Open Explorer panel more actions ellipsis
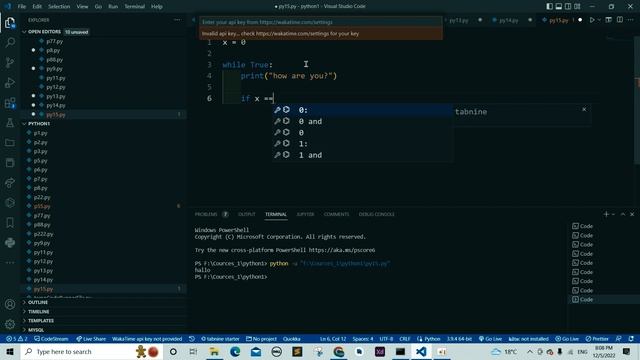Screen dimensions: 640x360 click(177, 20)
